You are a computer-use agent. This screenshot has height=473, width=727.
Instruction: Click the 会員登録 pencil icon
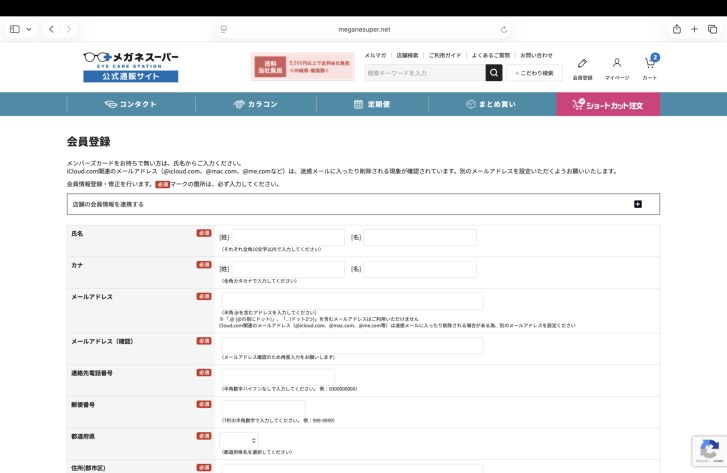(582, 66)
